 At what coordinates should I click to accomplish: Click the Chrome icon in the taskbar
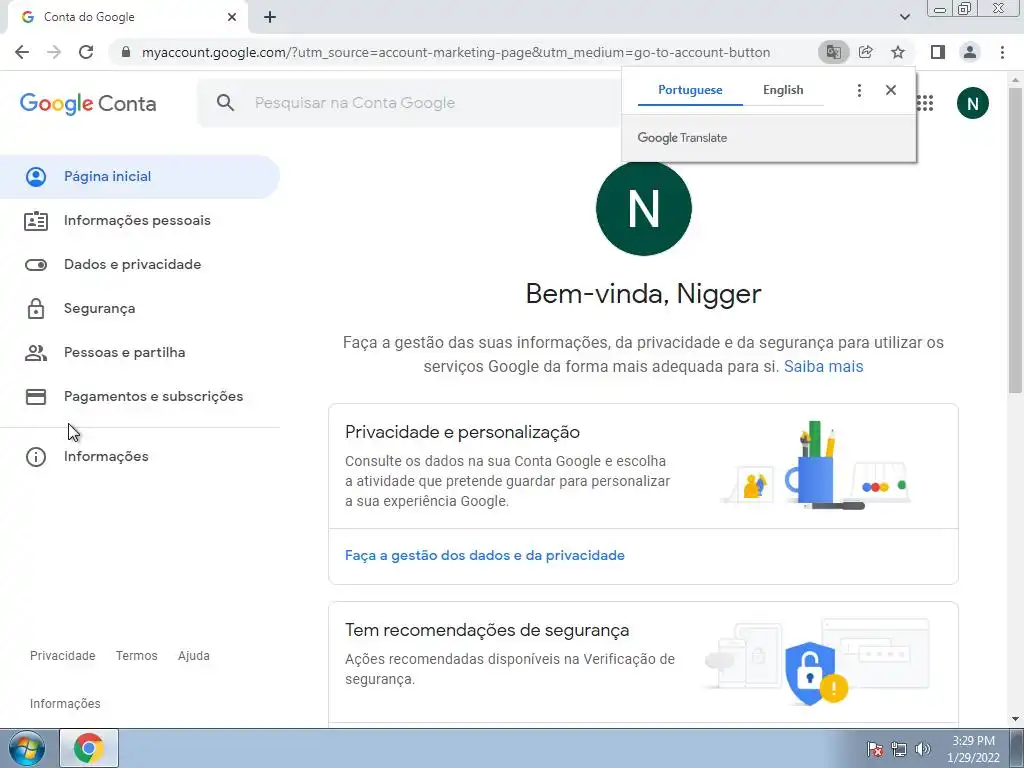click(89, 748)
